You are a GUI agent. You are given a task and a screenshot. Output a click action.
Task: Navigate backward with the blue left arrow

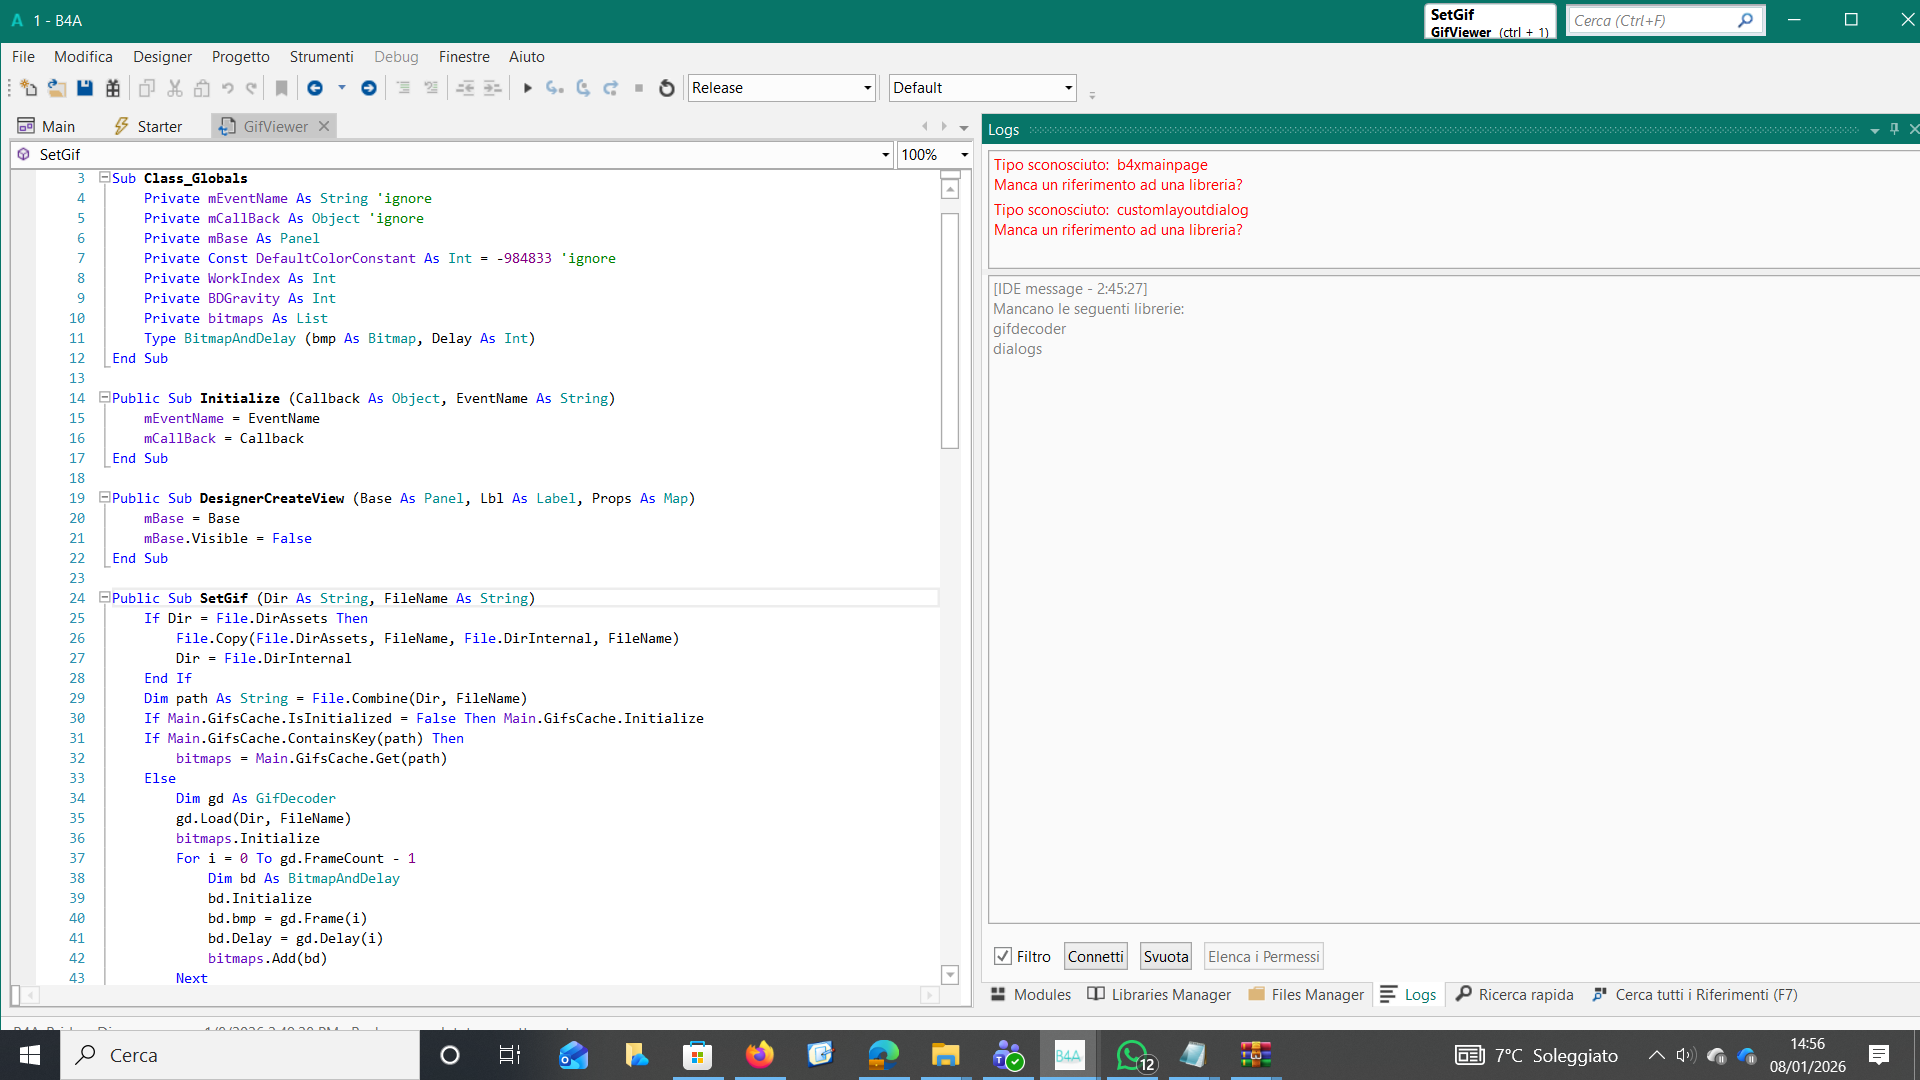point(315,88)
